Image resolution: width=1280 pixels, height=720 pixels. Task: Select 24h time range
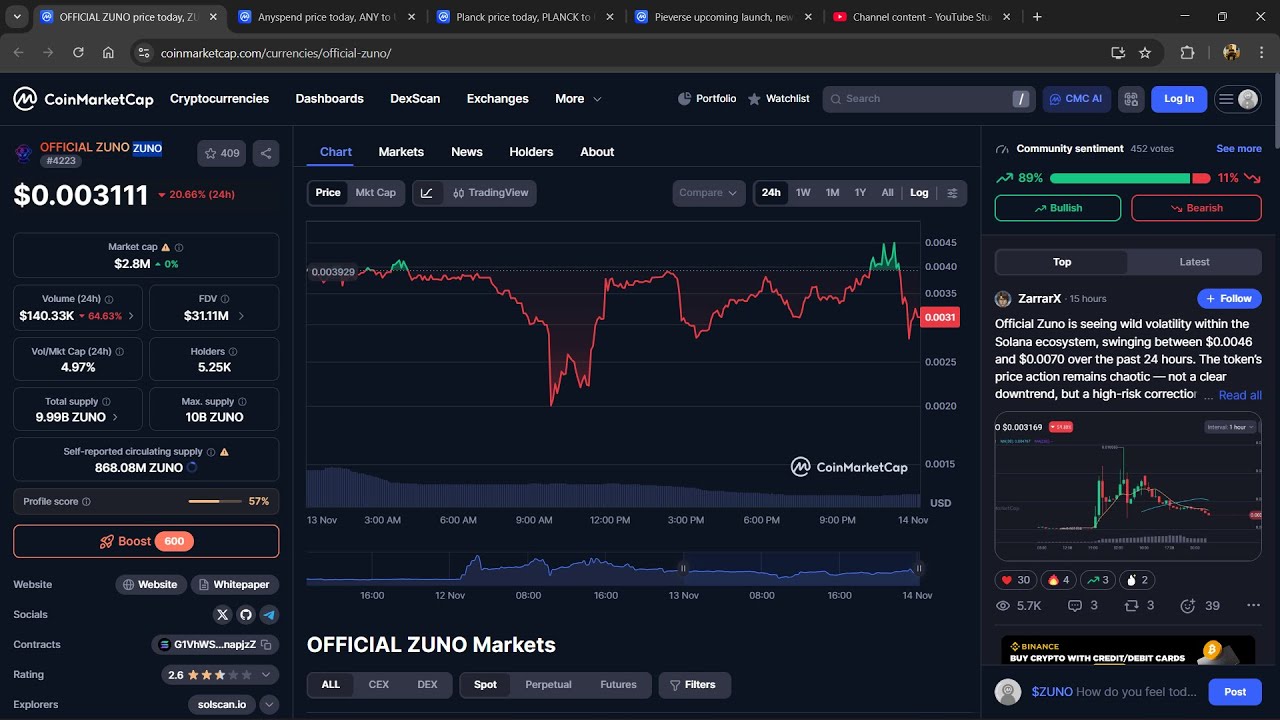(771, 193)
